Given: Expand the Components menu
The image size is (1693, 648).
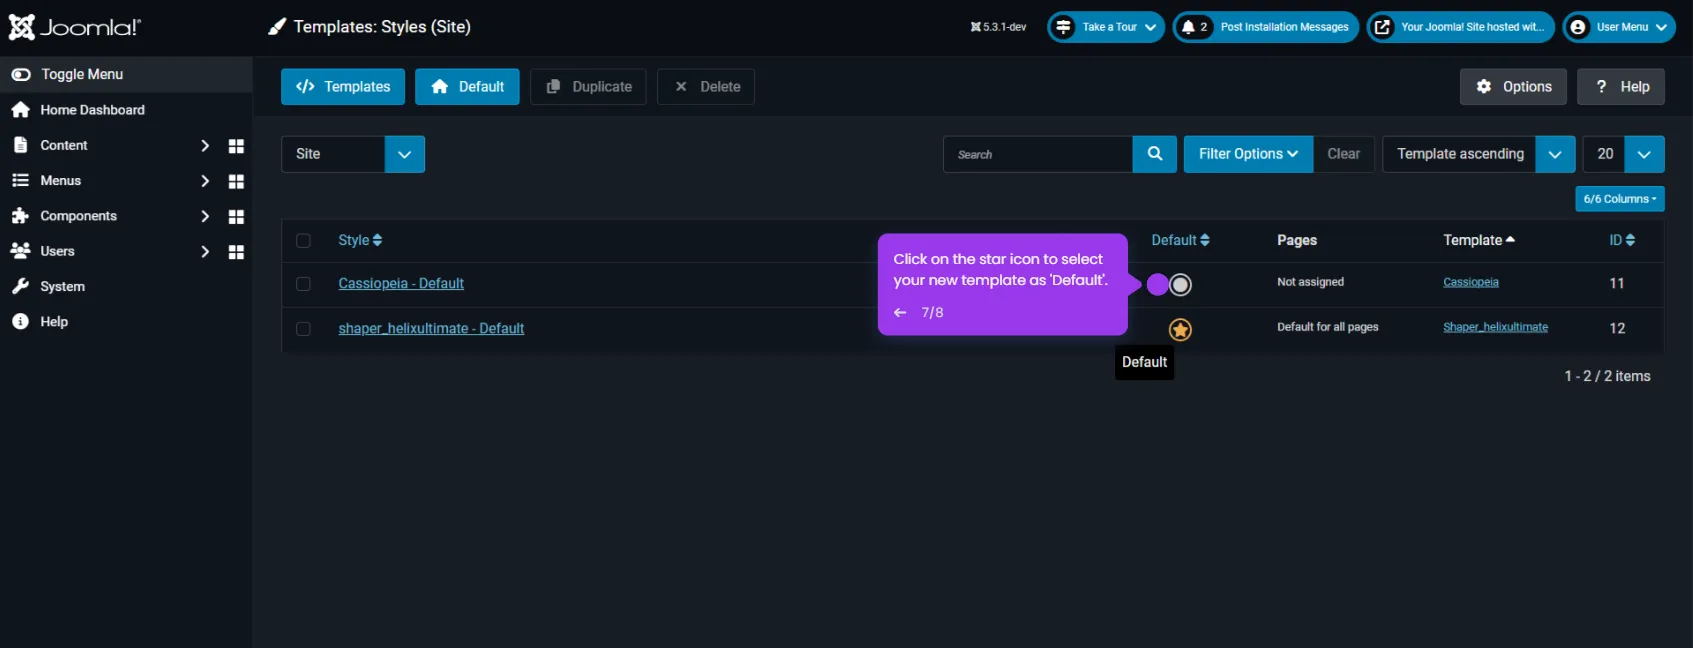Looking at the screenshot, I should 205,216.
